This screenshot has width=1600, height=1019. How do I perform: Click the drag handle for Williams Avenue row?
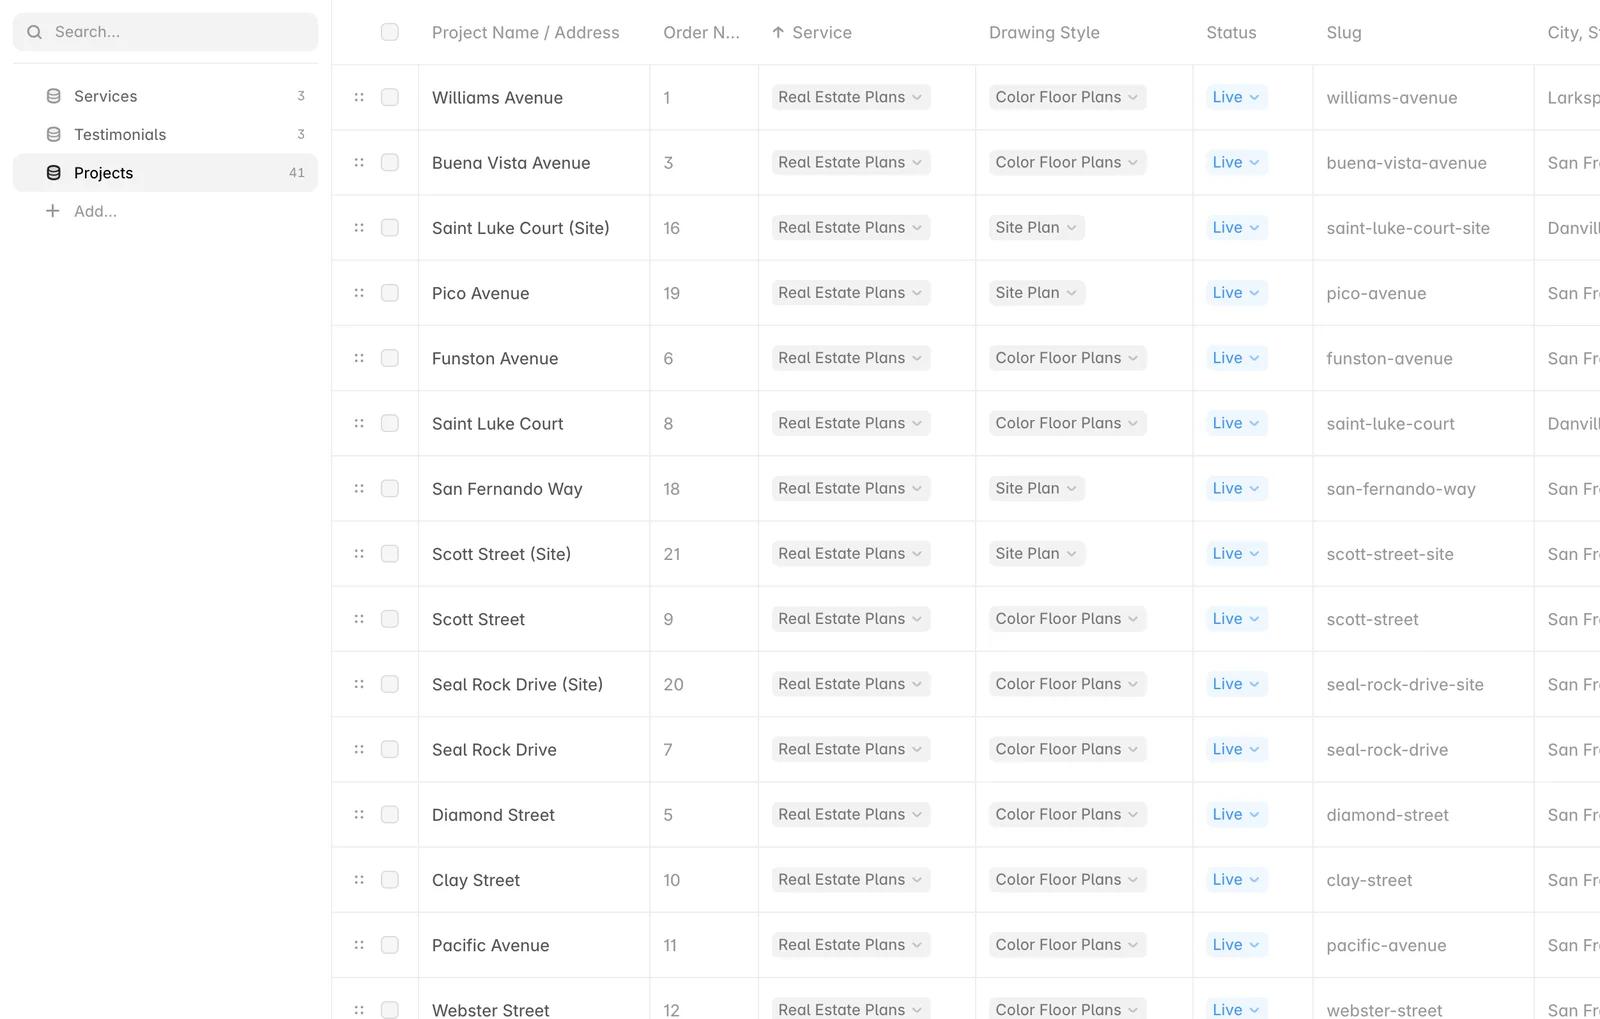click(x=359, y=97)
